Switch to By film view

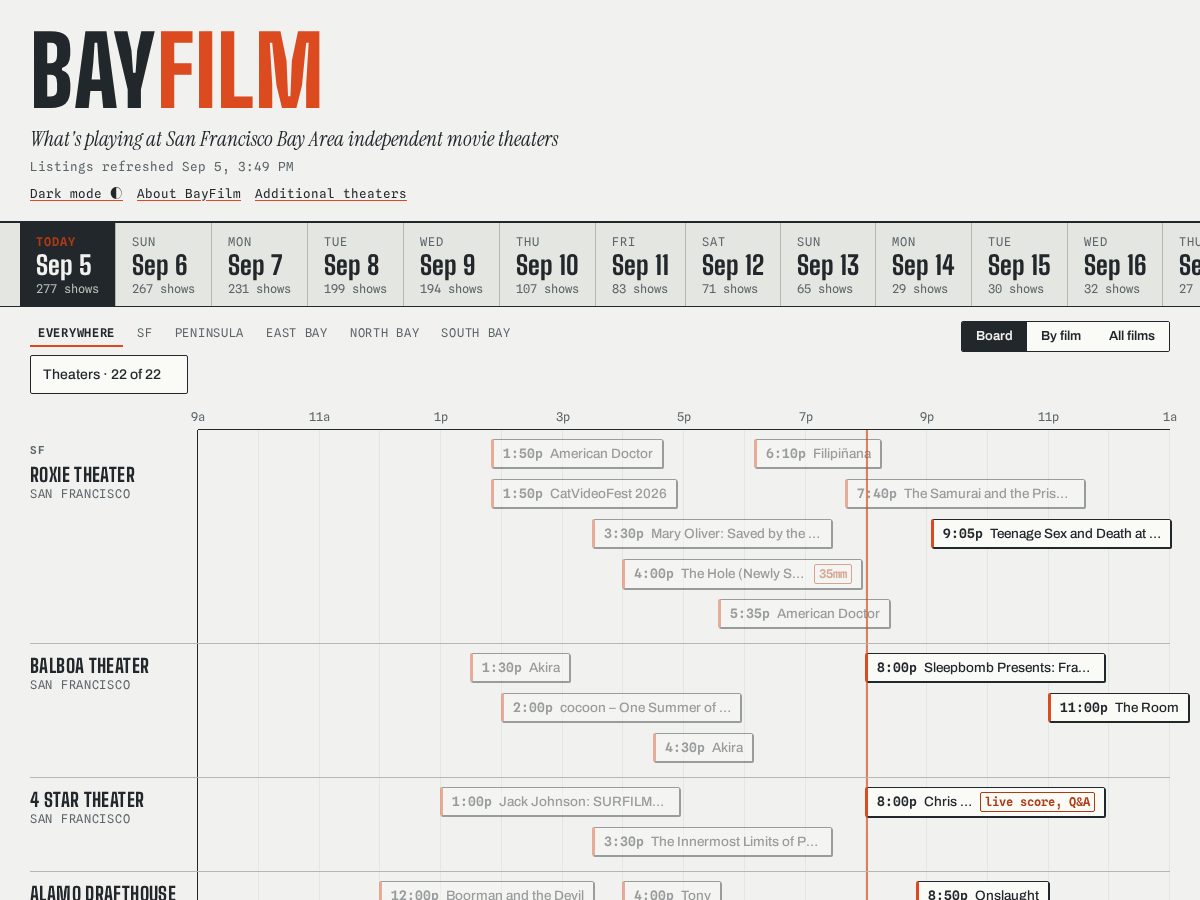point(1061,336)
